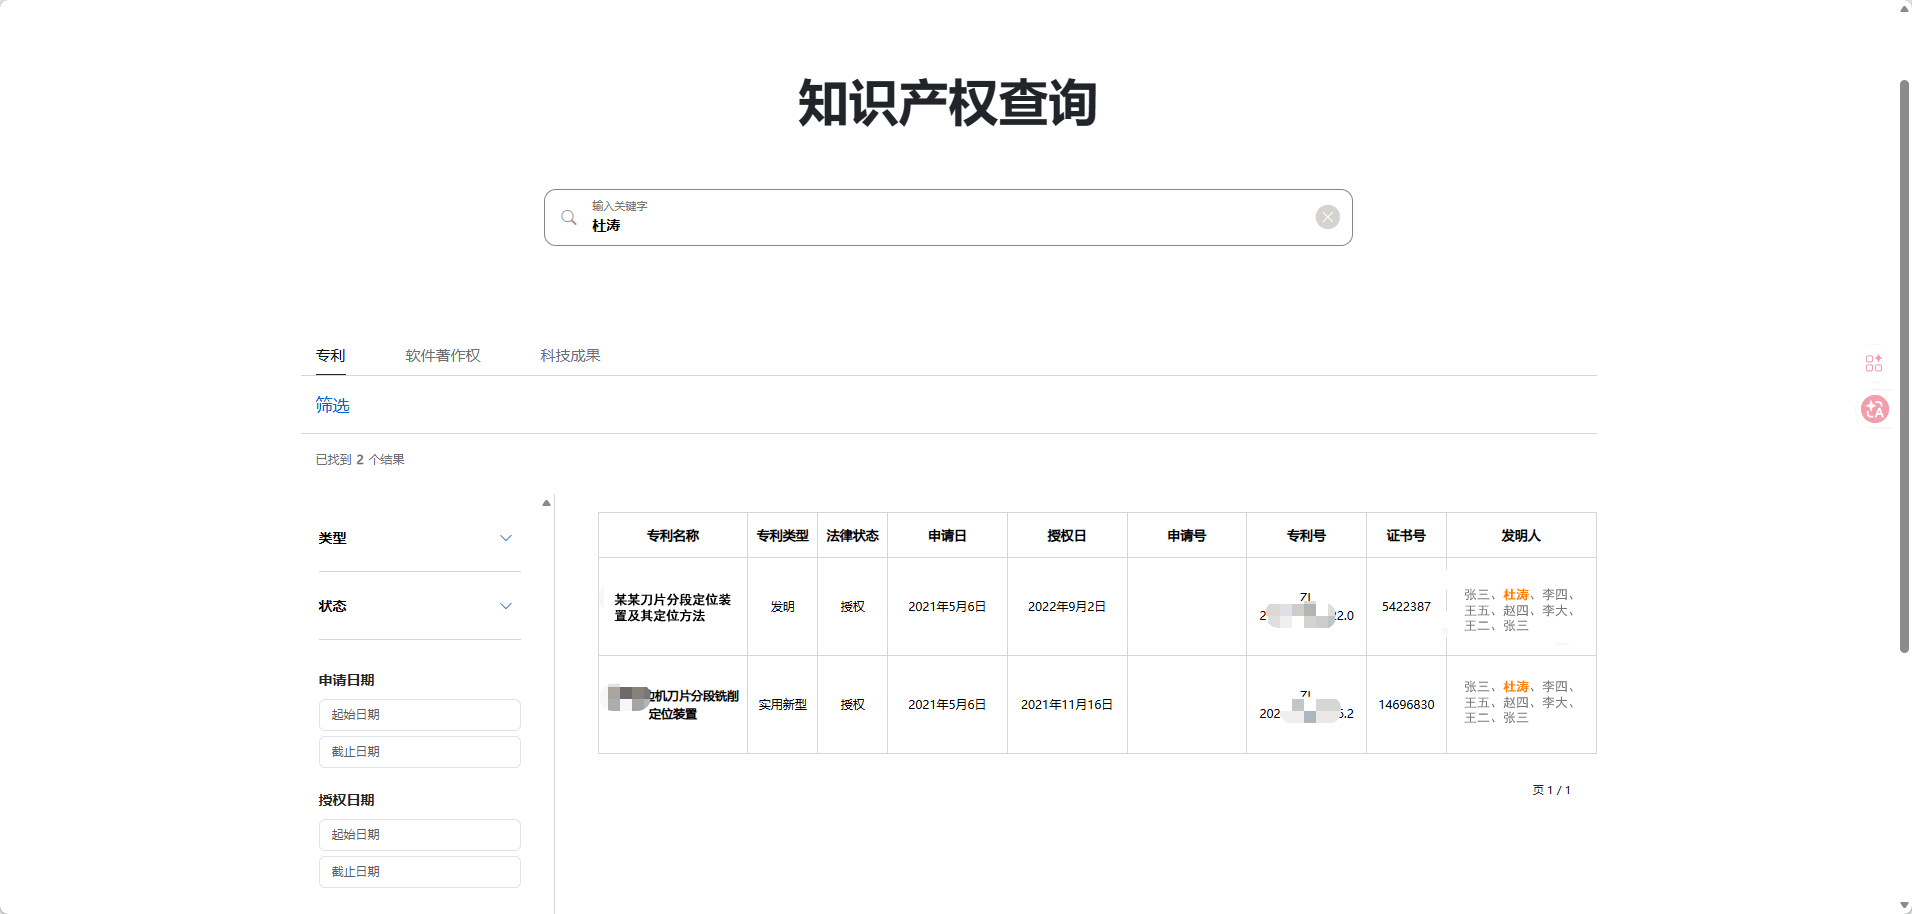Viewport: 1912px width, 914px height.
Task: Click the page scrollbar down arrow
Action: (1904, 906)
